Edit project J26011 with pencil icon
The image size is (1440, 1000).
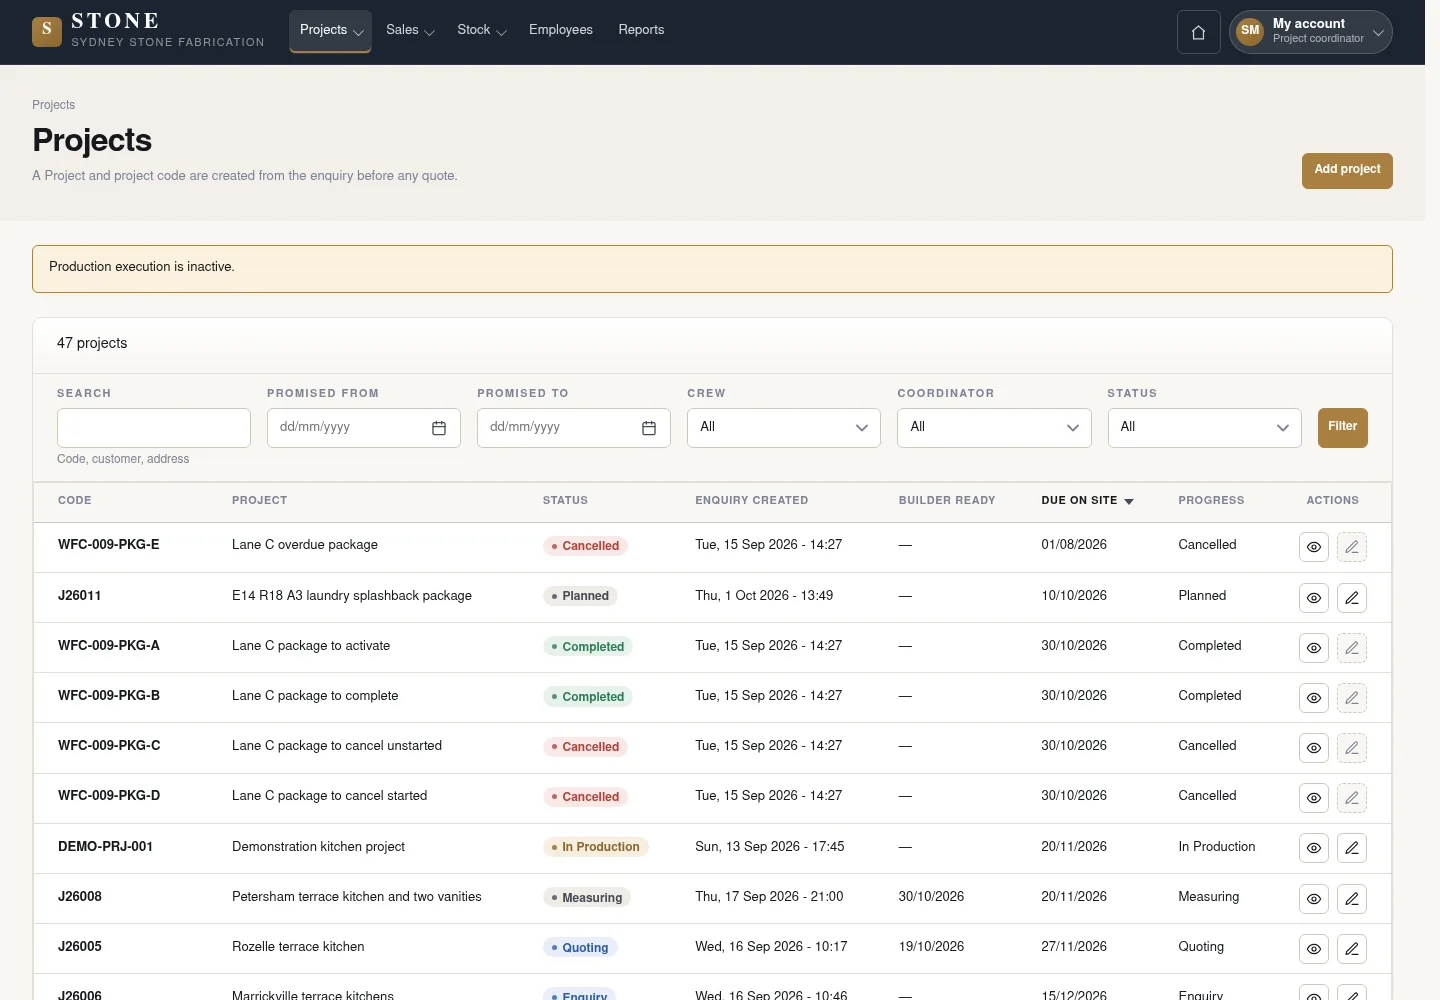point(1352,598)
